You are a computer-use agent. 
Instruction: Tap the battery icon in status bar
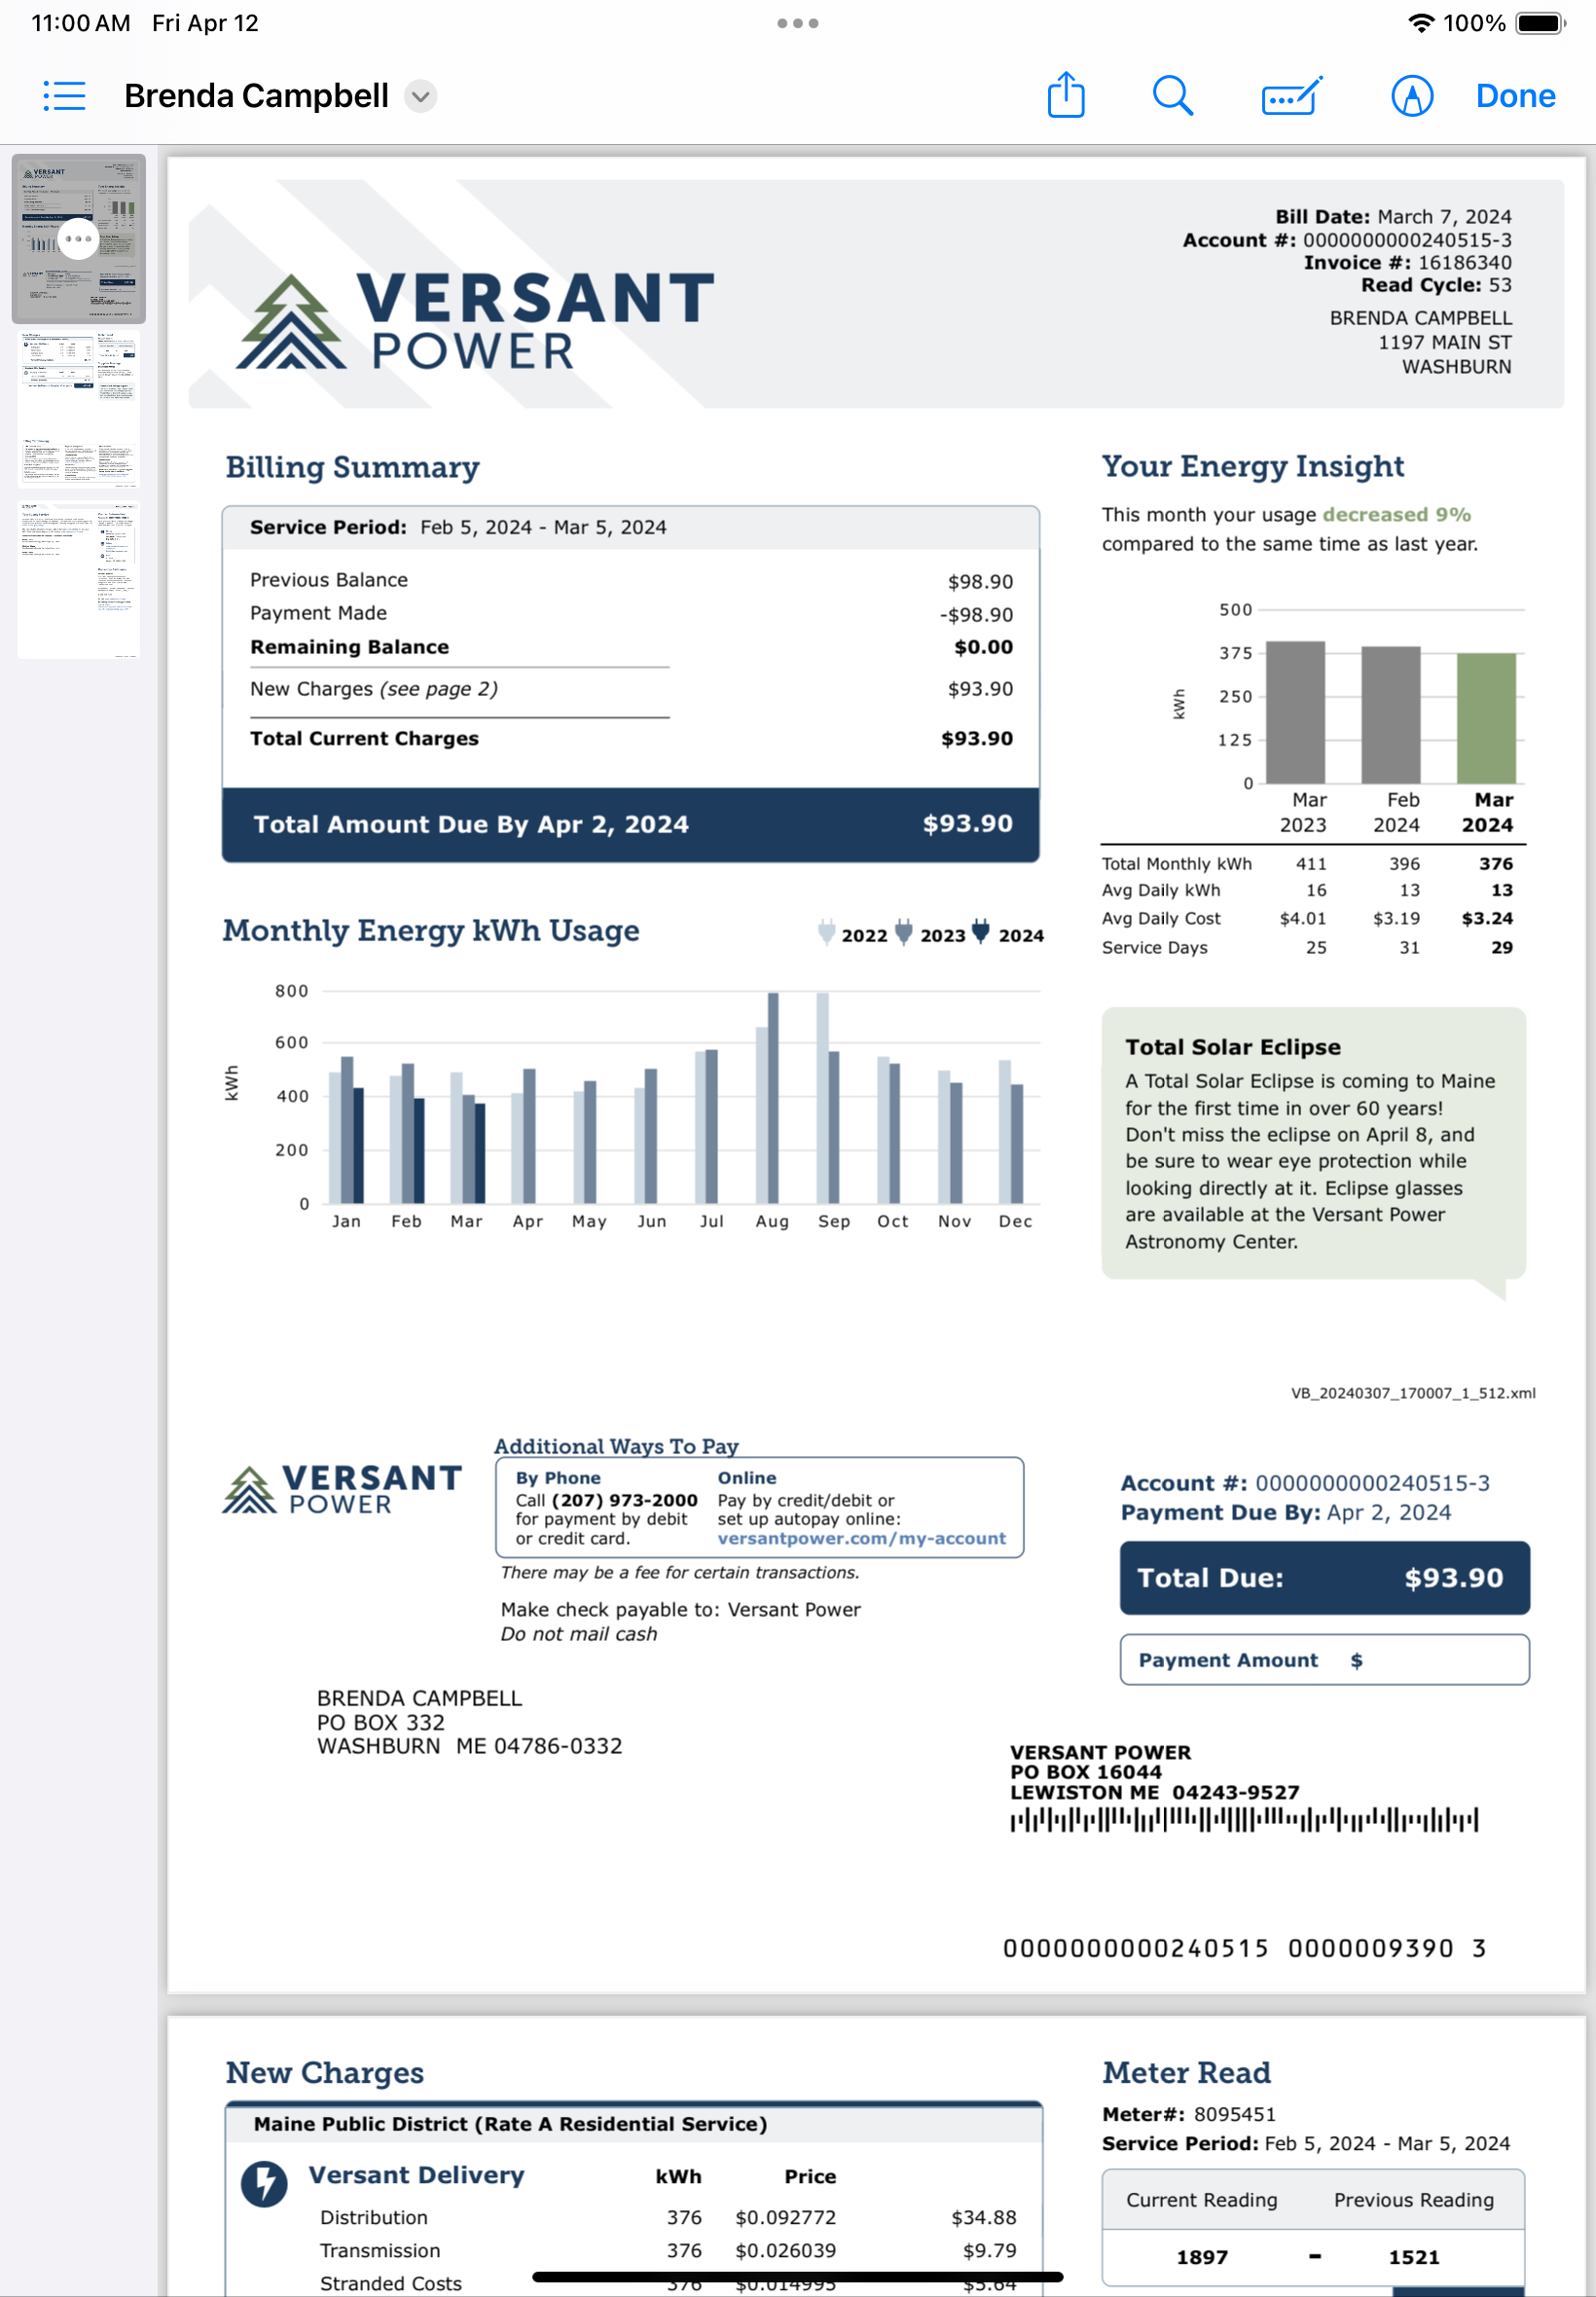1539,23
